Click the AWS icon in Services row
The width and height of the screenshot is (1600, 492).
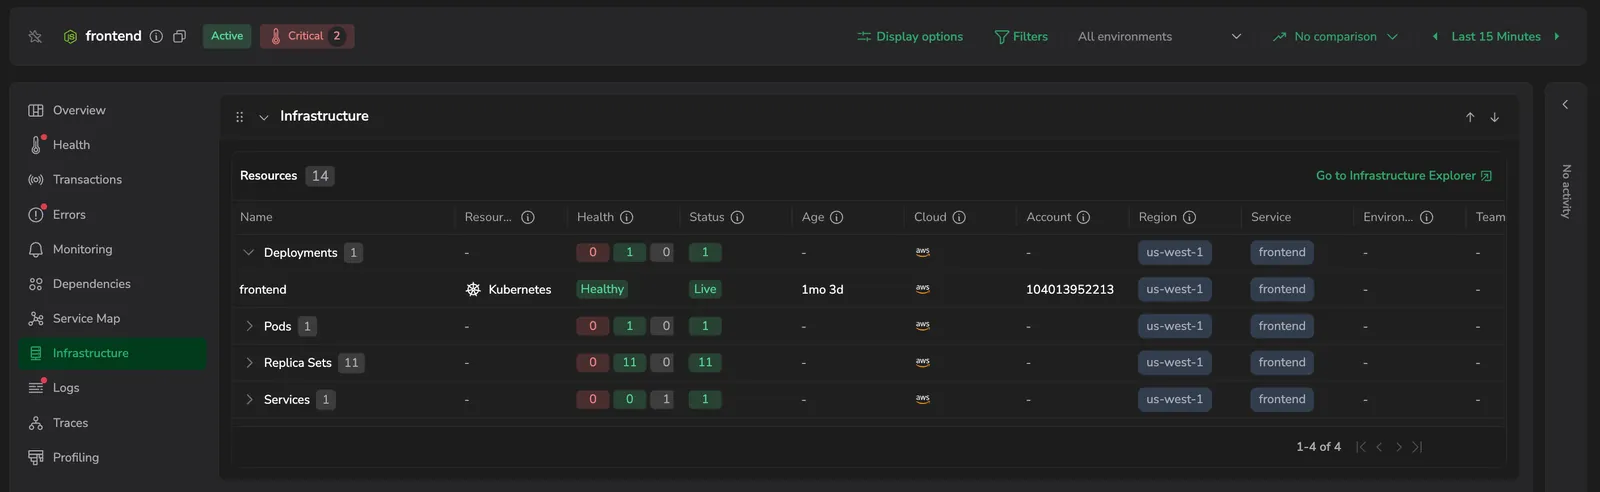pos(923,399)
